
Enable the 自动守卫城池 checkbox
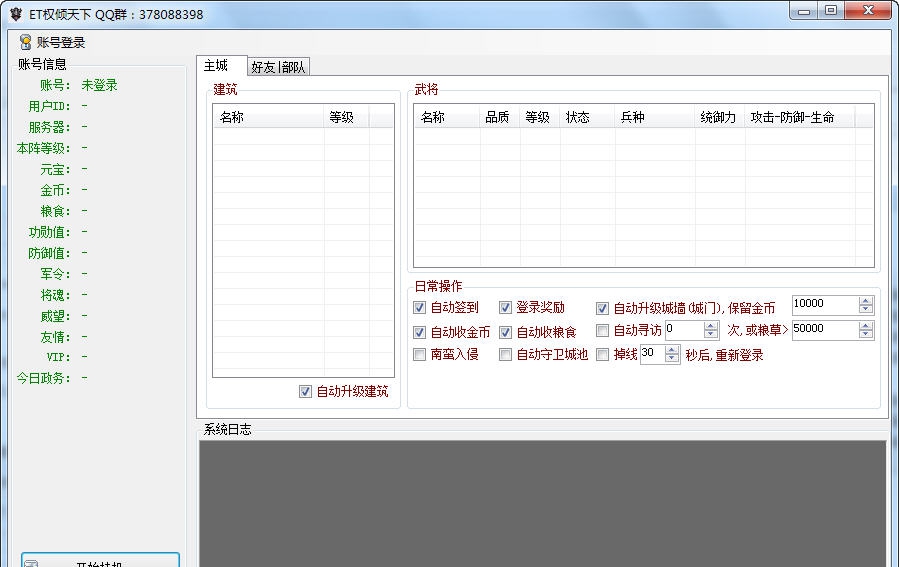(x=505, y=355)
